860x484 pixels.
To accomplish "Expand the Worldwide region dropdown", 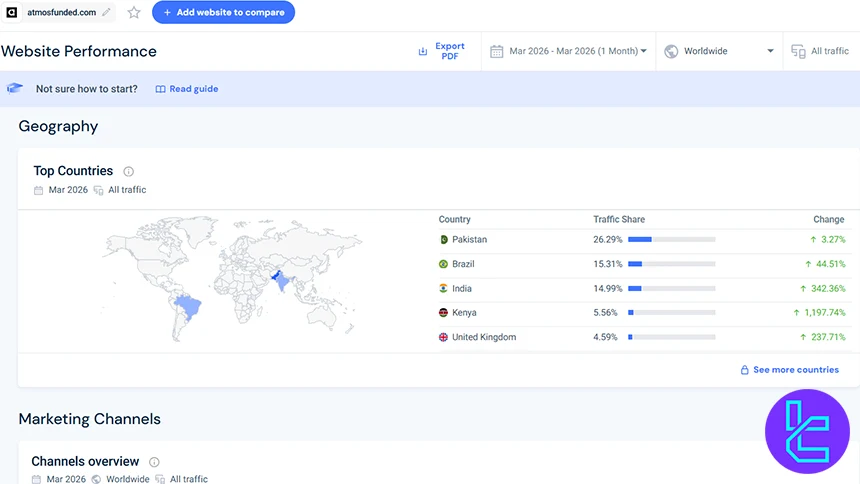I will click(718, 51).
